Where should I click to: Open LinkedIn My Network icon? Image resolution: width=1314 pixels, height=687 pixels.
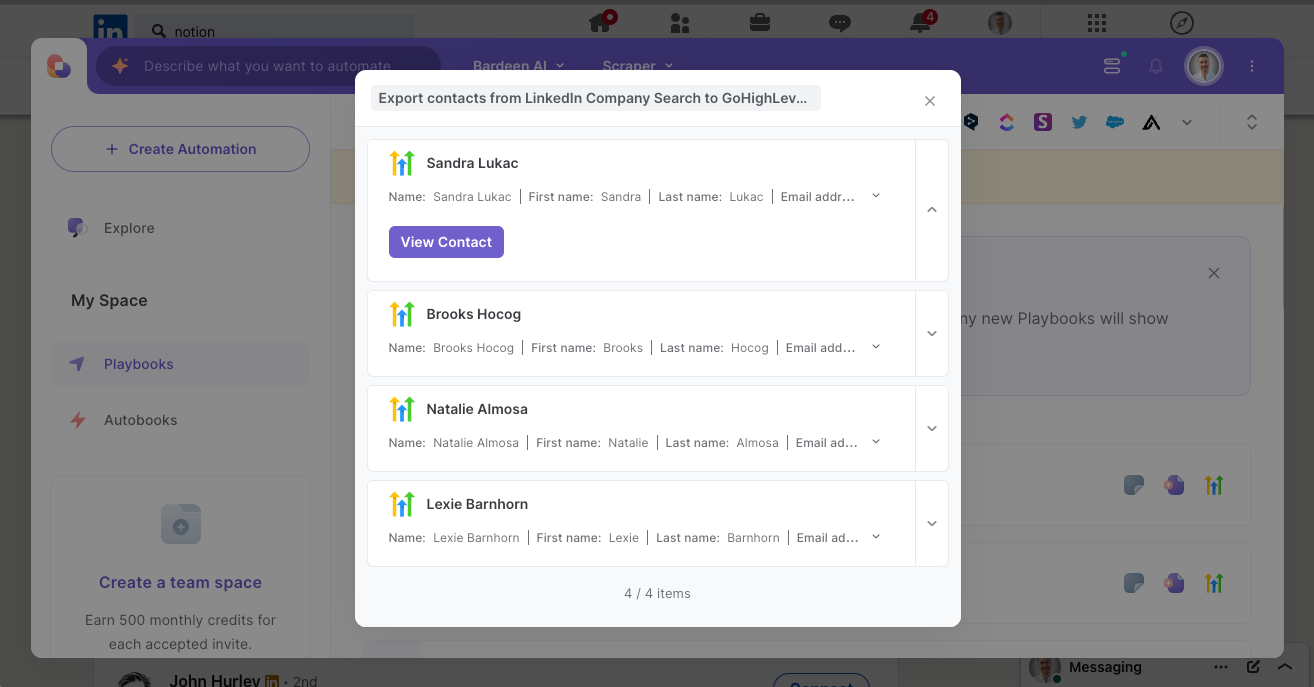click(681, 22)
